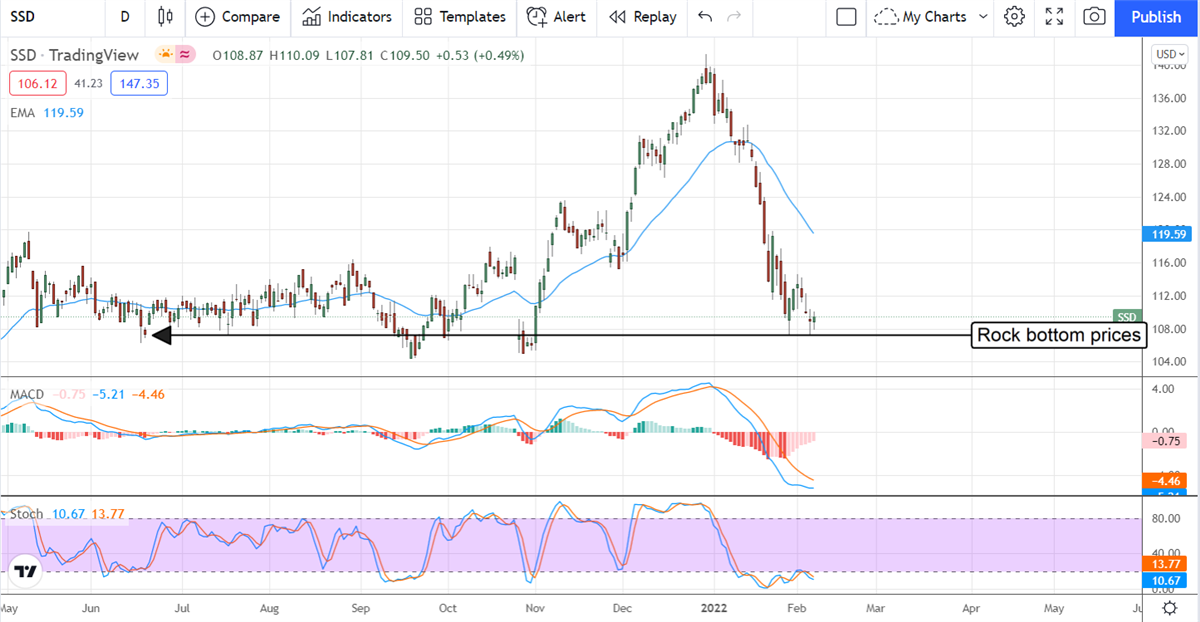1200x622 pixels.
Task: Change the D daily interval
Action: coord(125,16)
